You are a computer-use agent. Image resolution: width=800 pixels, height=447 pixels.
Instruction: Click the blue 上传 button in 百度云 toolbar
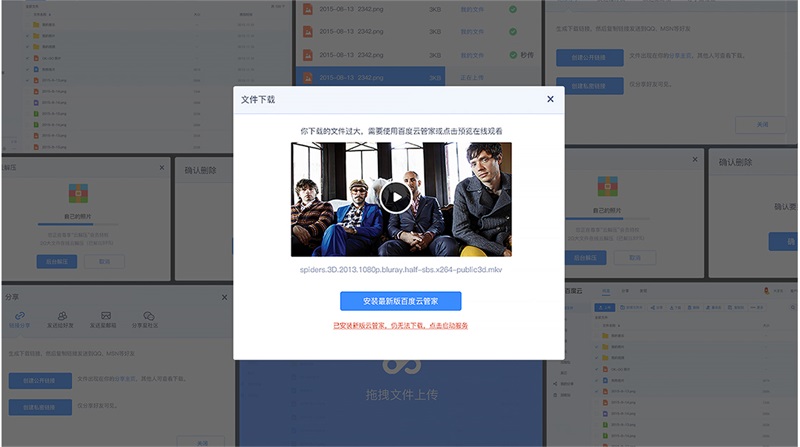point(605,307)
